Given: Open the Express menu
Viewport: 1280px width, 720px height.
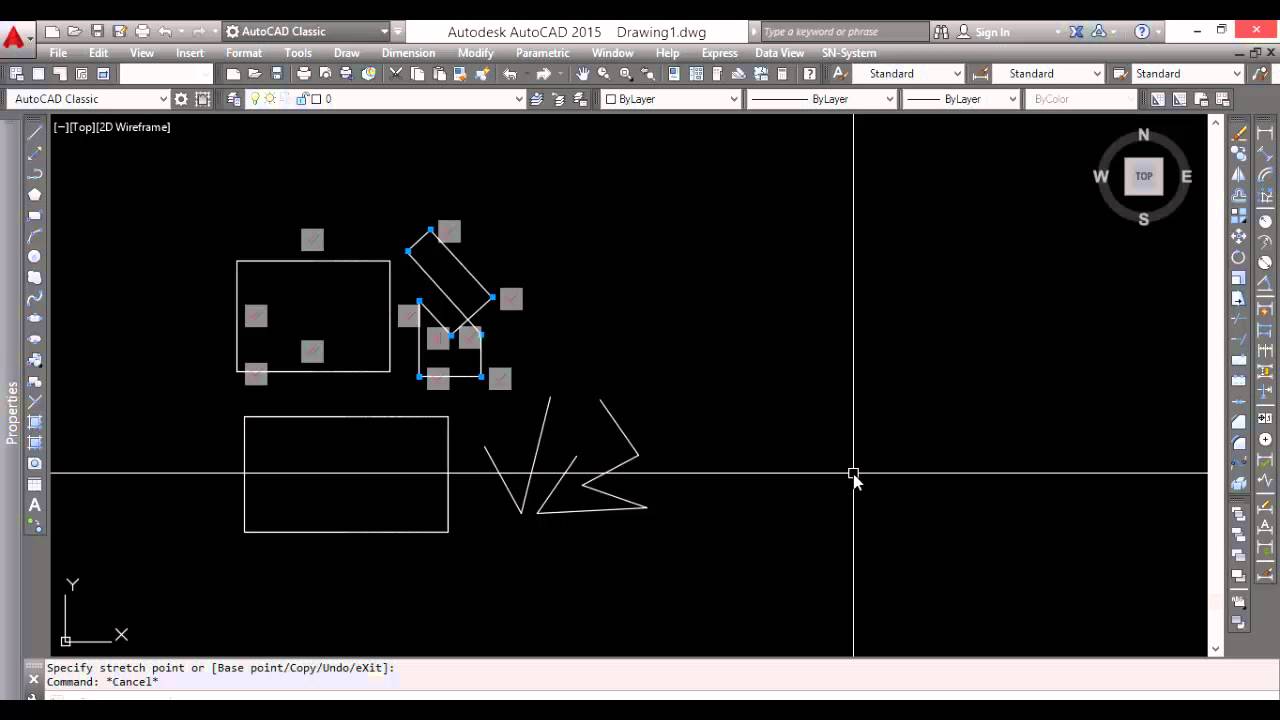Looking at the screenshot, I should 719,53.
